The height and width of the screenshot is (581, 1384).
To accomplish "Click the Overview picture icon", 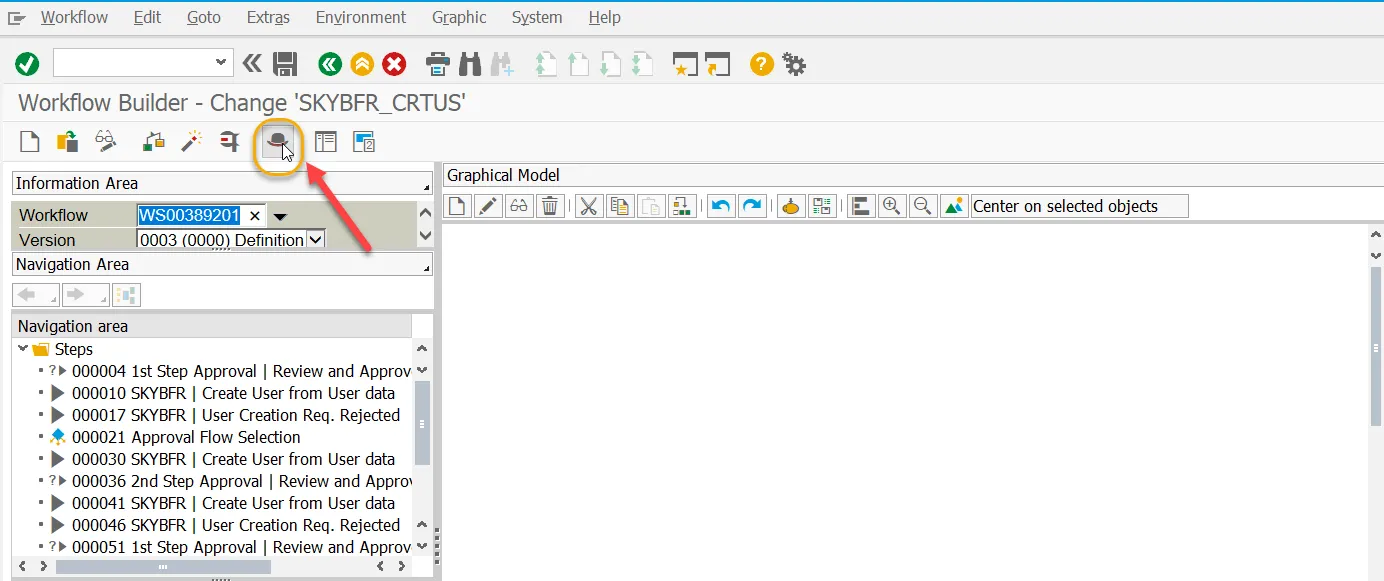I will (954, 206).
